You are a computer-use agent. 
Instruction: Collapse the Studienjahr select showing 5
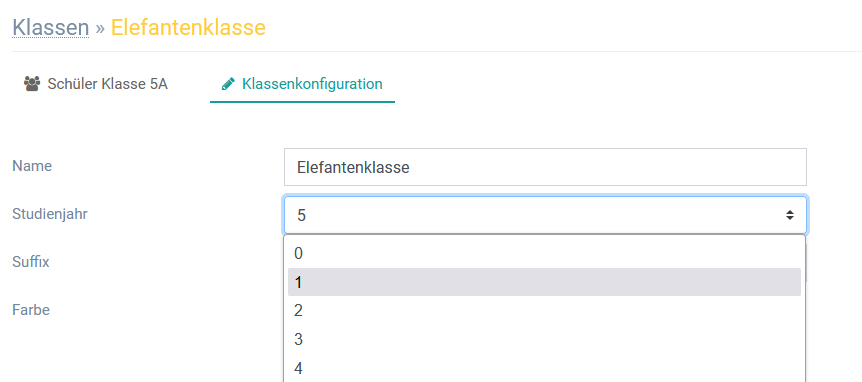545,215
